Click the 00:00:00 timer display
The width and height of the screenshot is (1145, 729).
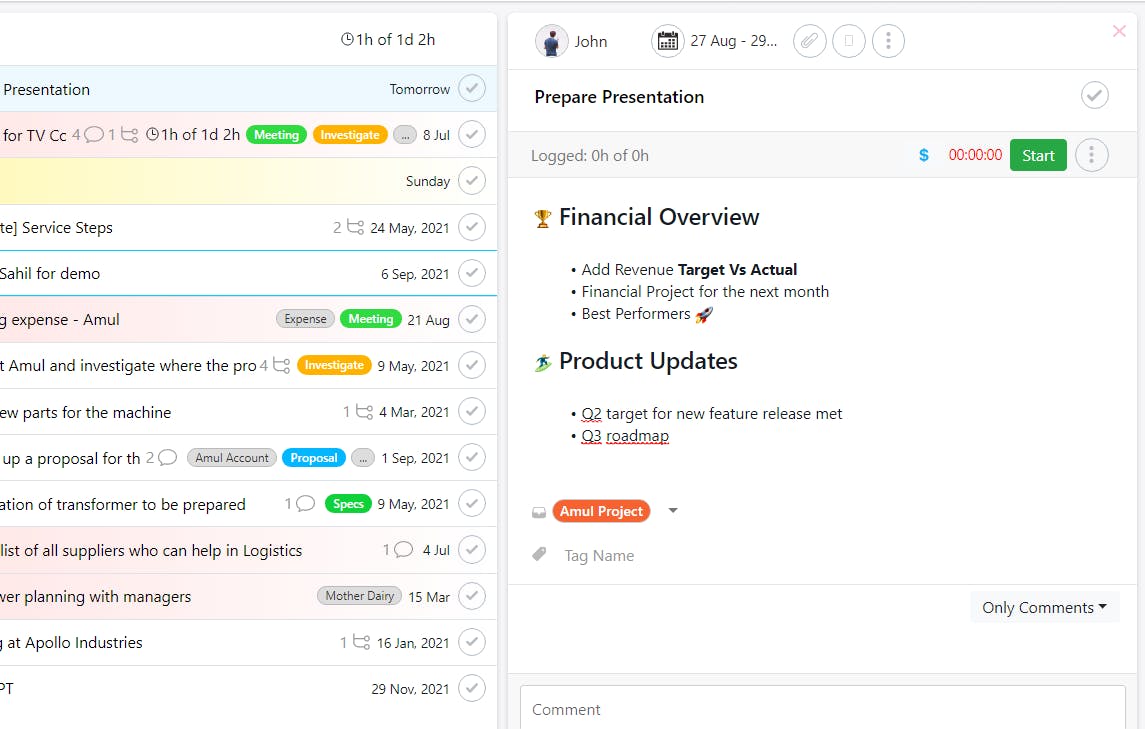[975, 155]
